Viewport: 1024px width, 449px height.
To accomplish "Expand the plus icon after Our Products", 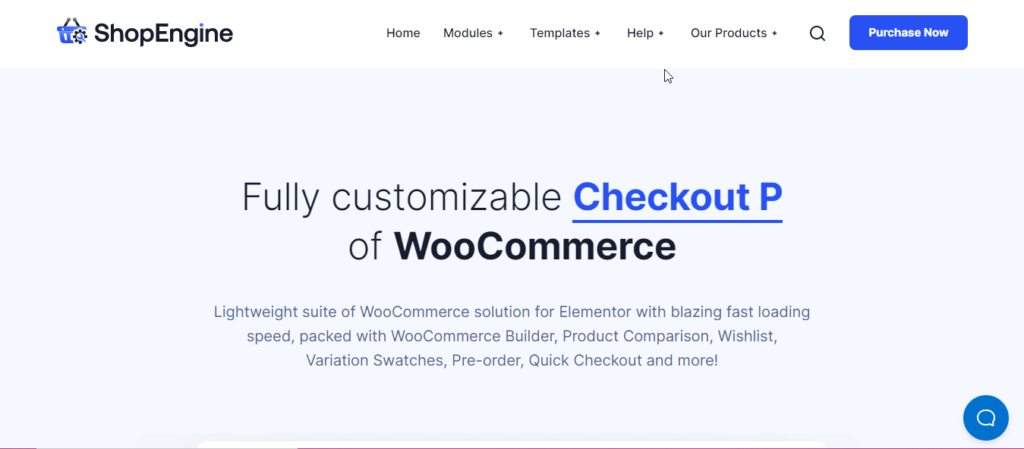I will click(x=775, y=33).
